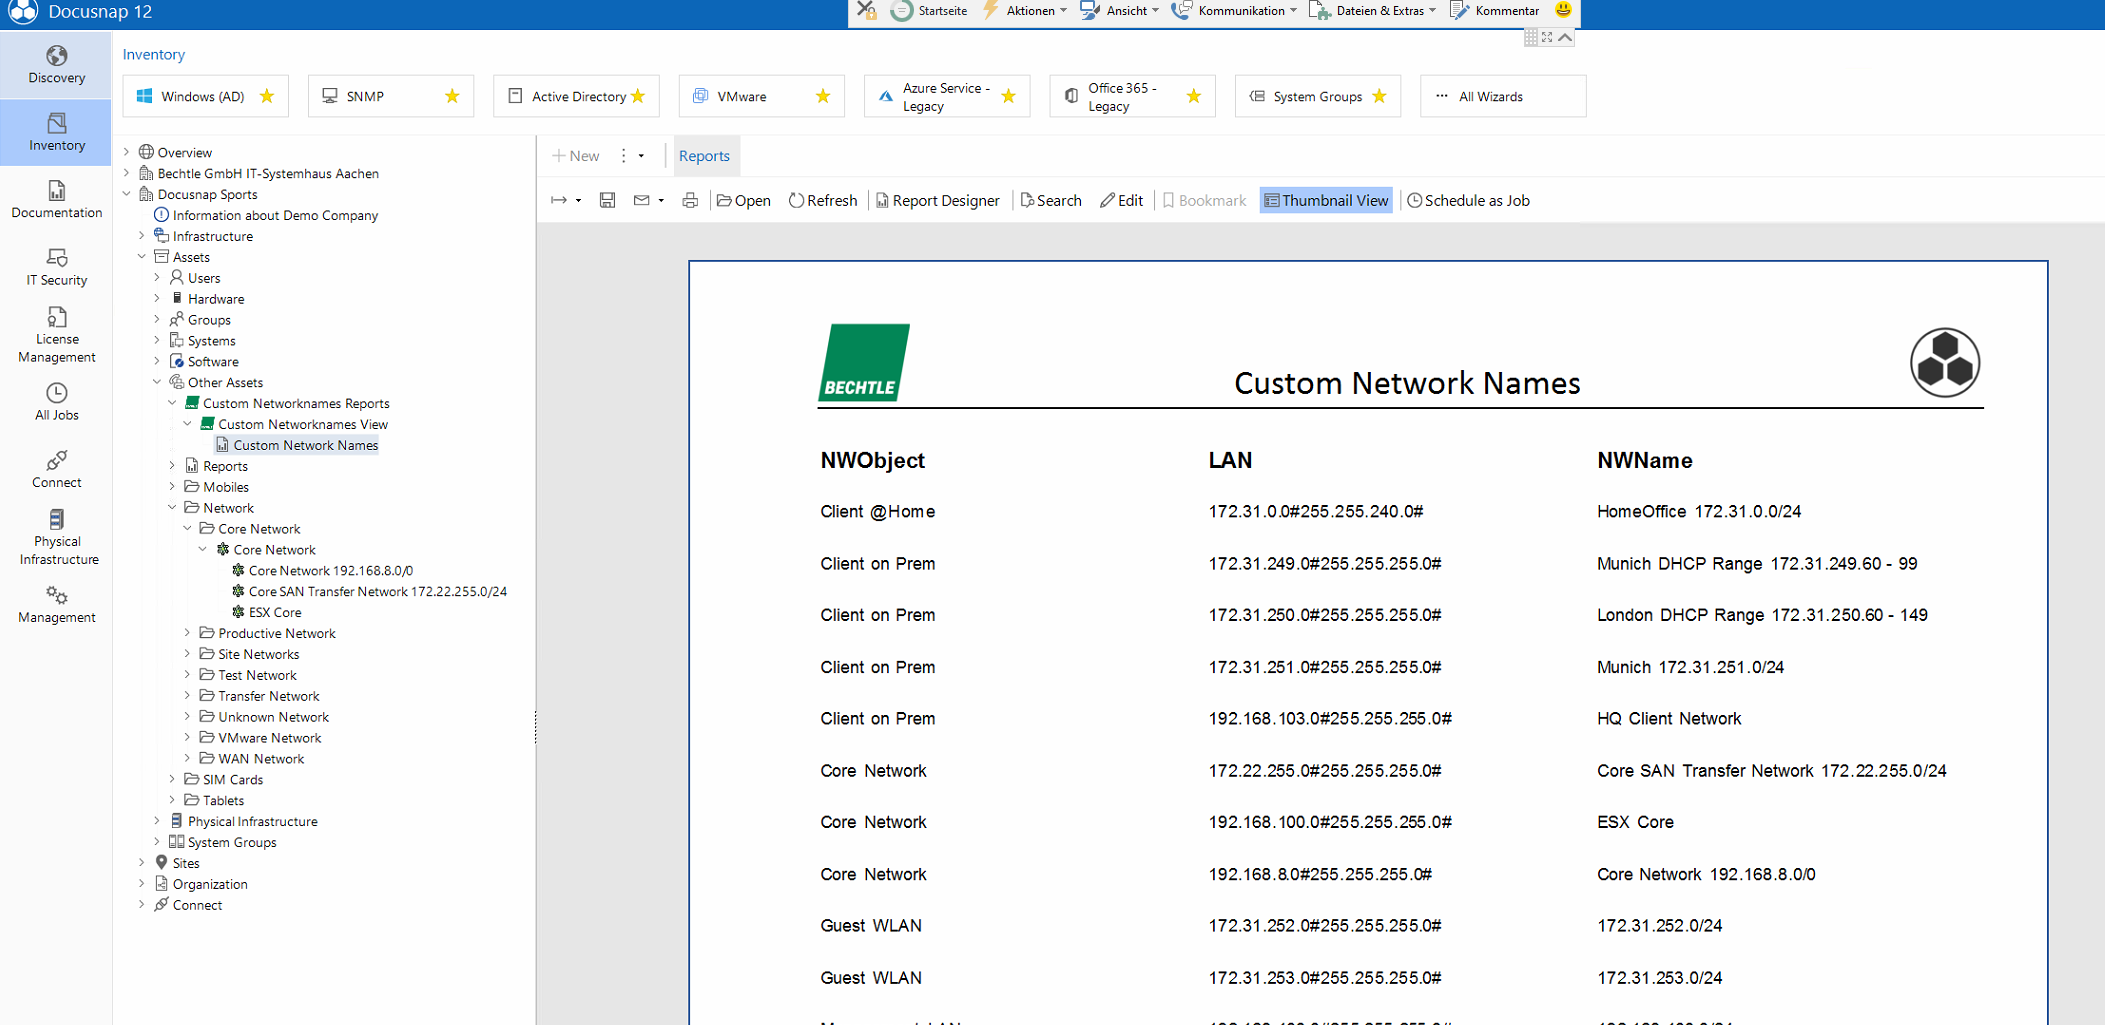Open the Connect section in sidebar
The width and height of the screenshot is (2105, 1025).
[x=56, y=469]
